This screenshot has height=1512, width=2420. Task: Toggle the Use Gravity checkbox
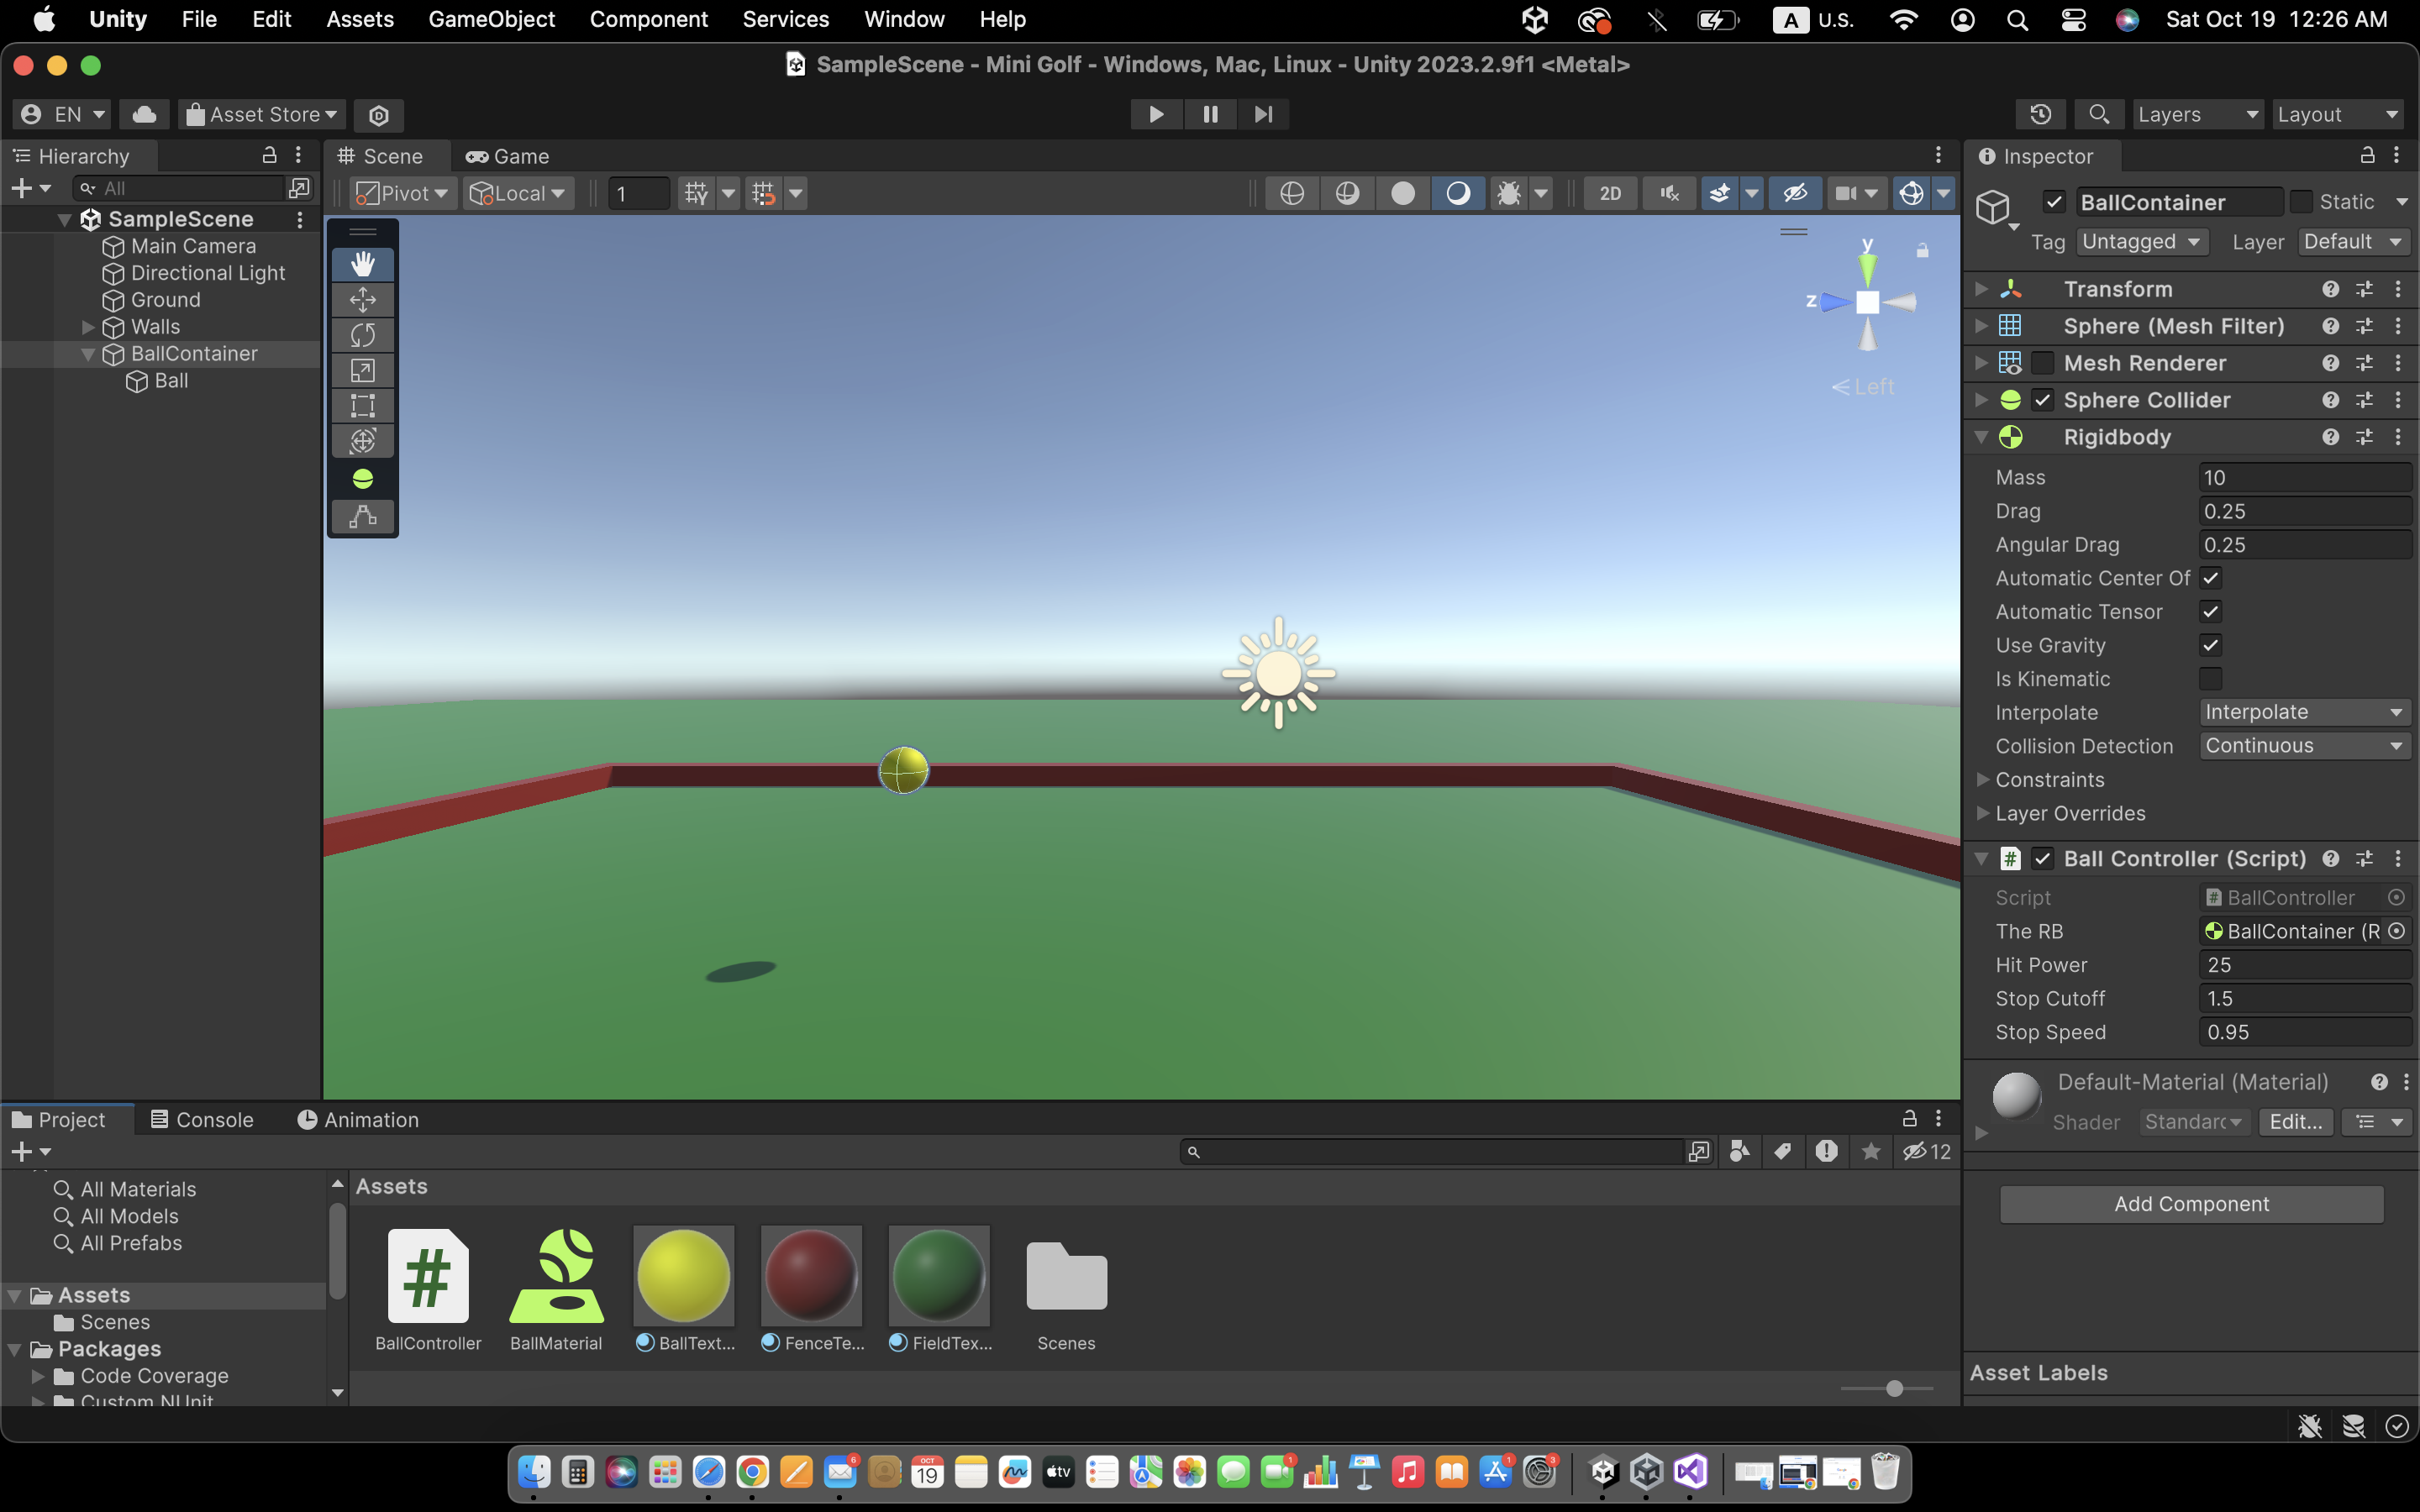point(2210,645)
